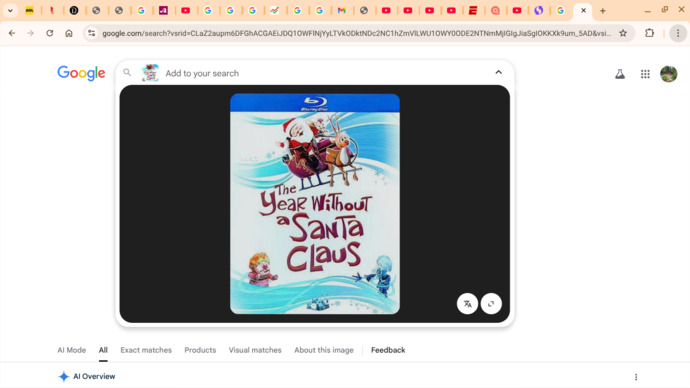Open the Google apps grid
This screenshot has height=388, width=690.
click(645, 74)
